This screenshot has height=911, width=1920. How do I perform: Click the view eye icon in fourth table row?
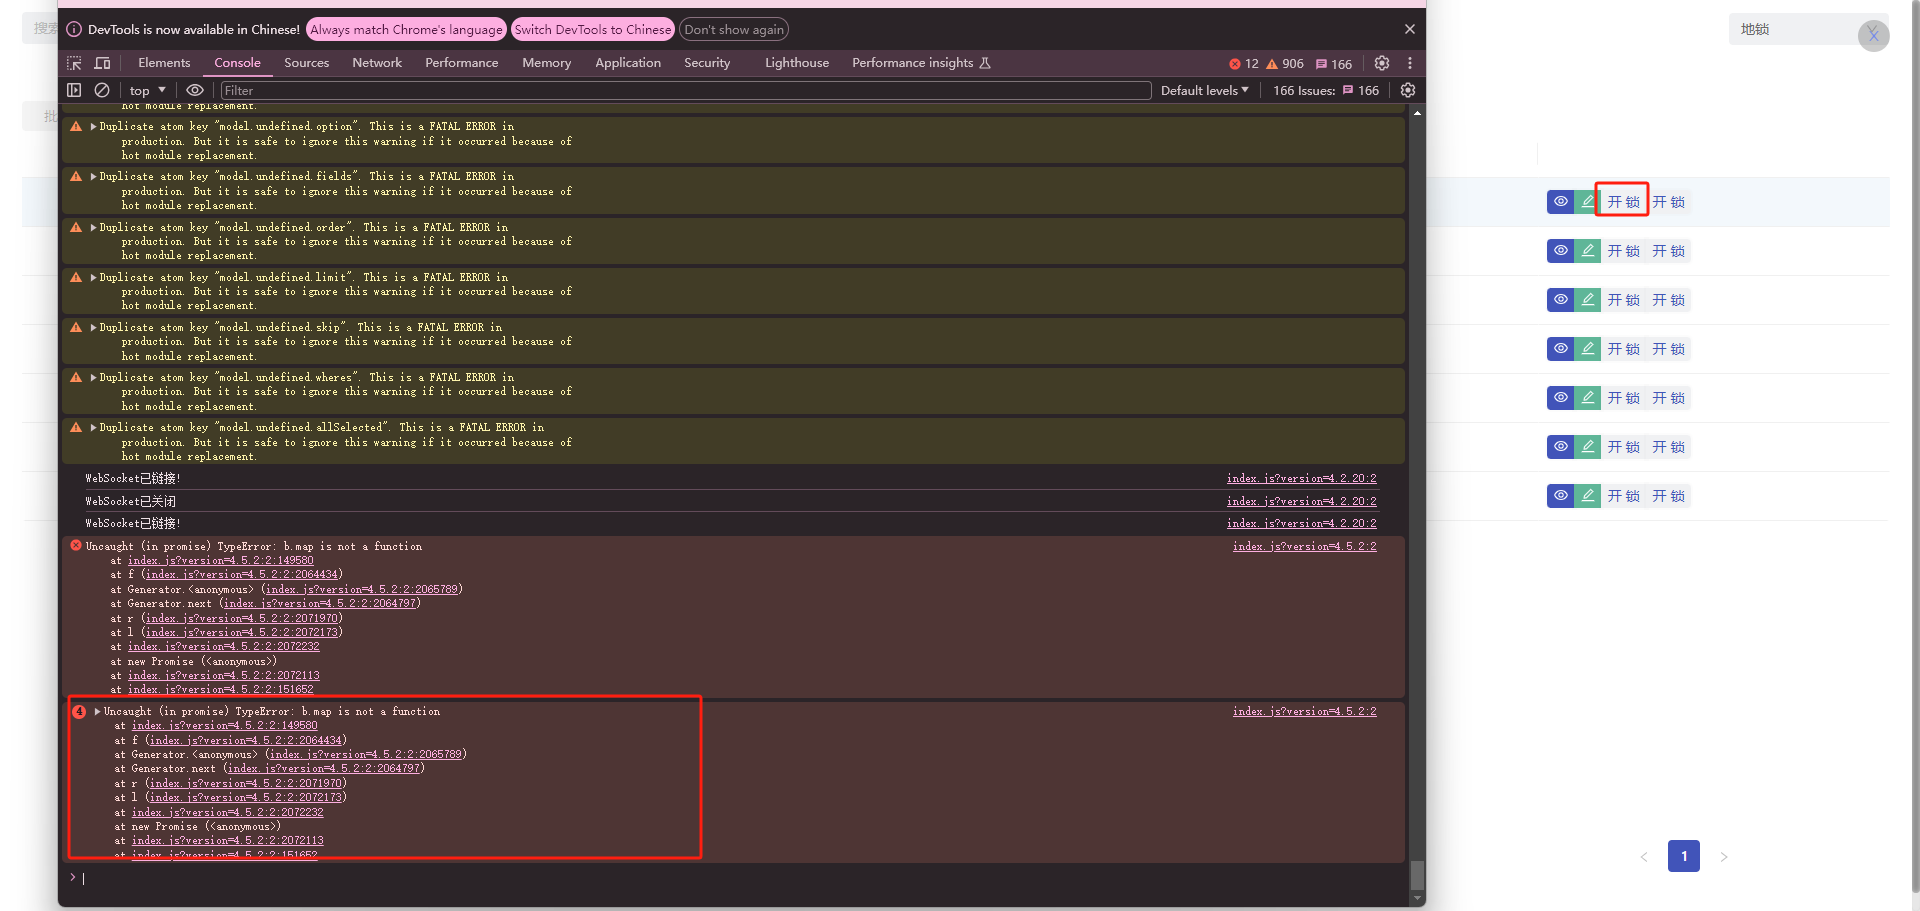click(1561, 349)
